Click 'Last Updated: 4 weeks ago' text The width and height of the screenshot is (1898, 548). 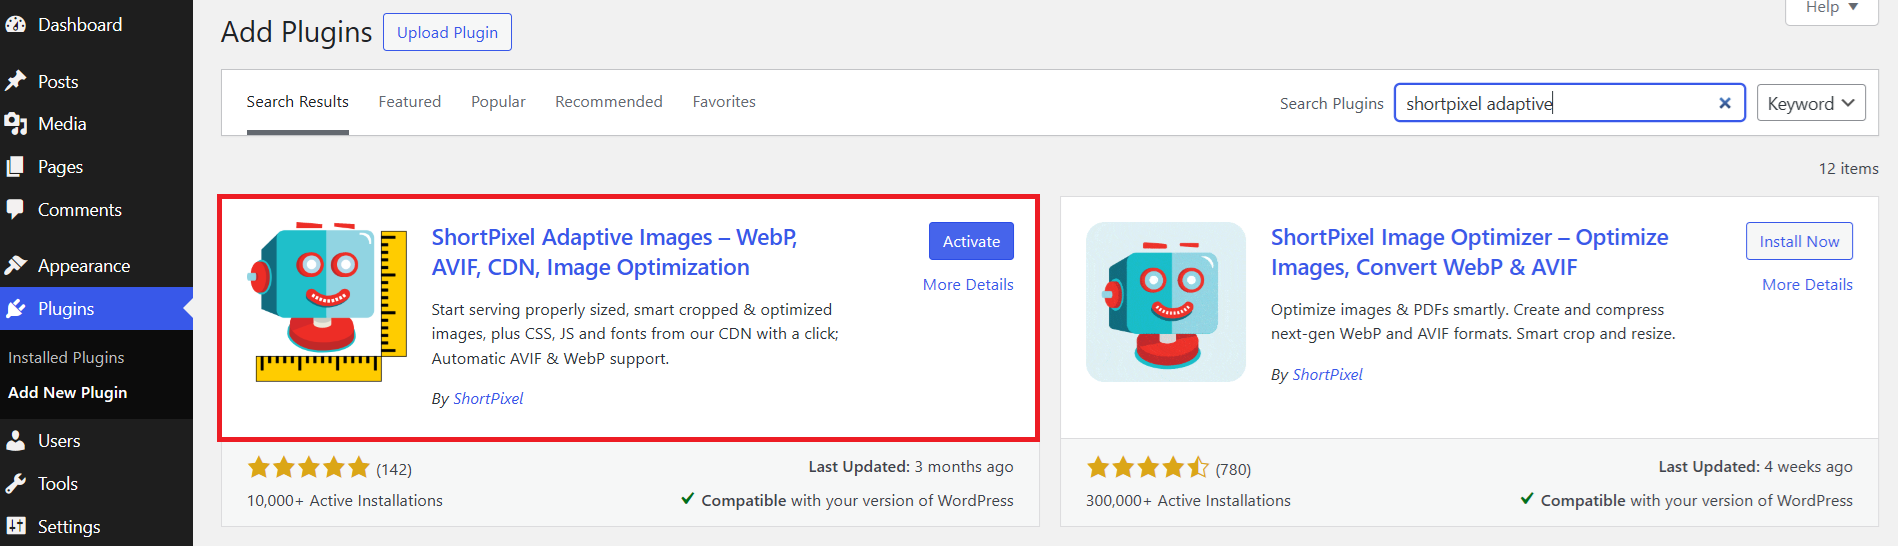click(1755, 467)
